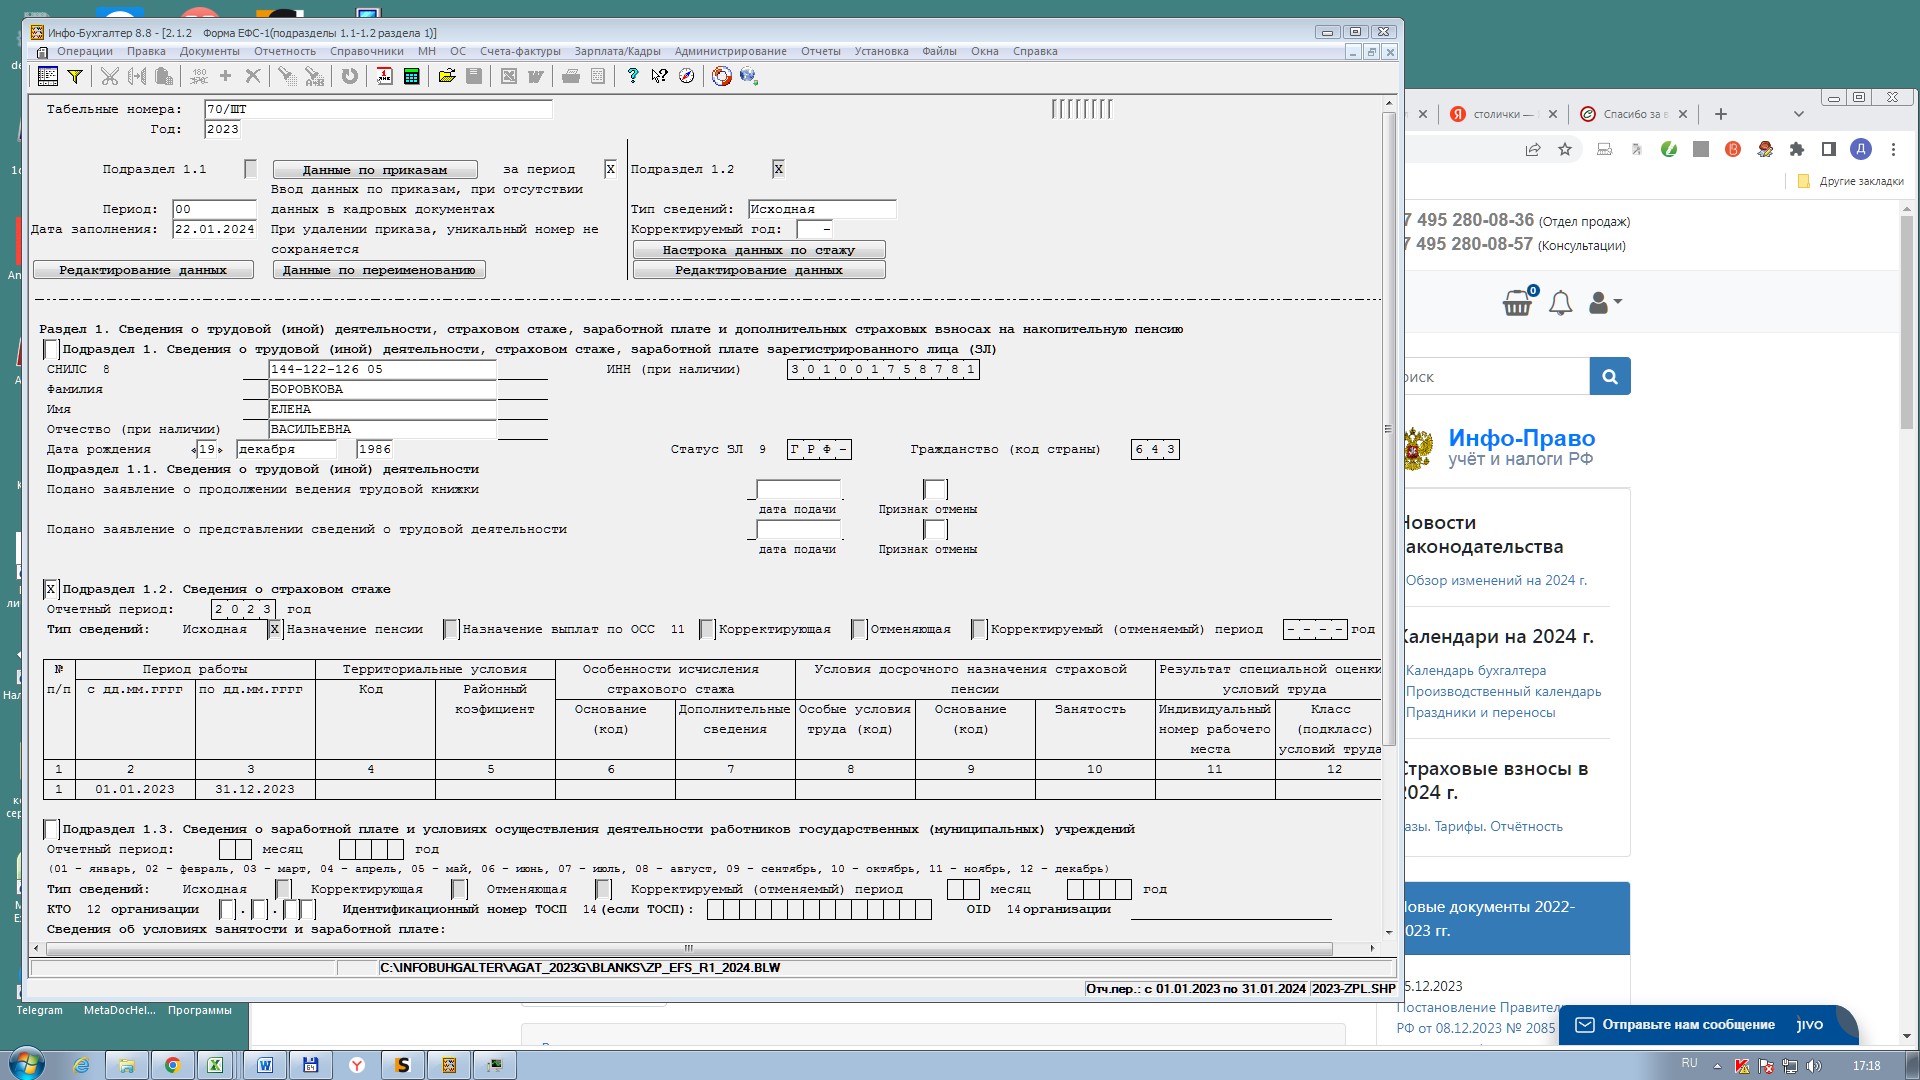Open the user account dropdown on website

click(1604, 302)
